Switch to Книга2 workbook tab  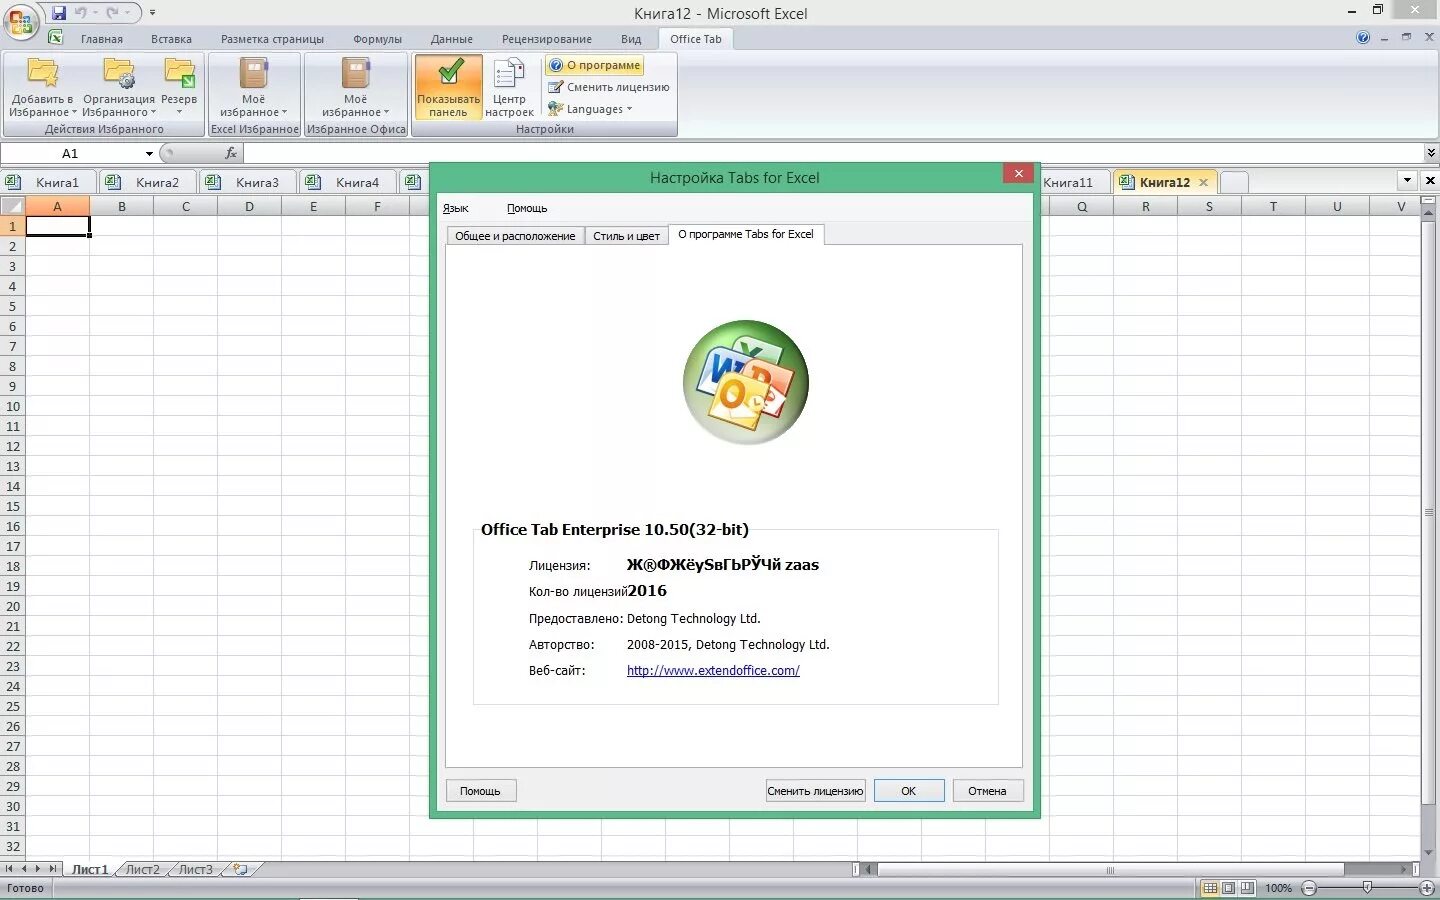(x=148, y=182)
